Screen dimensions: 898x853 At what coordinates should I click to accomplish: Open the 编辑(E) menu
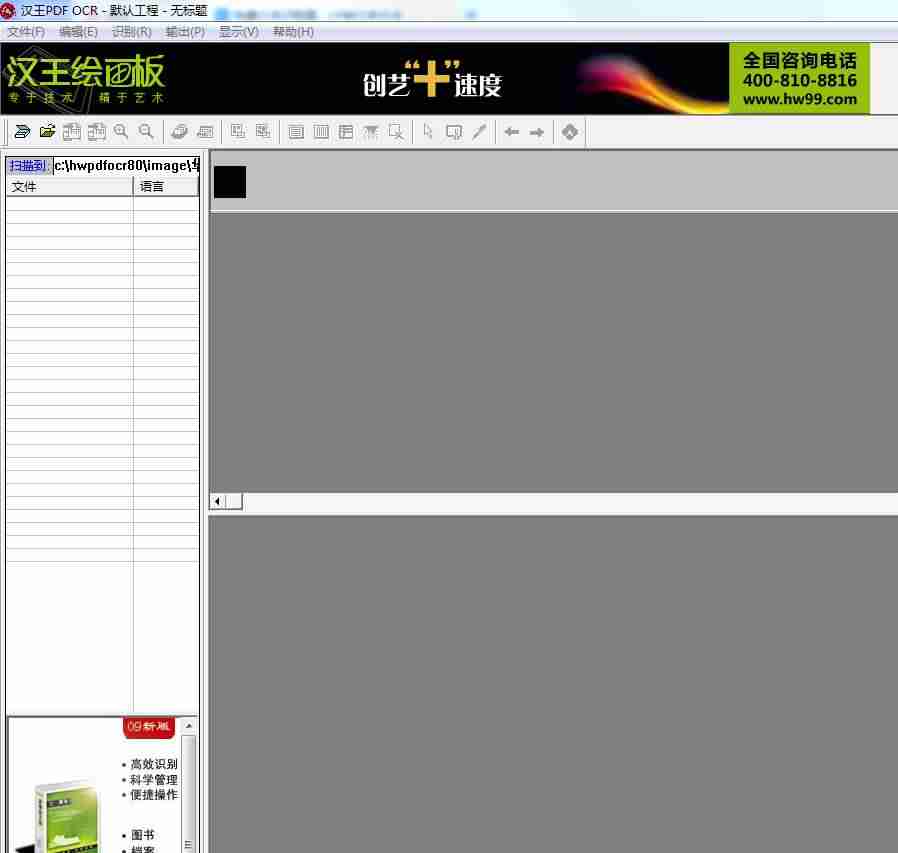point(78,32)
